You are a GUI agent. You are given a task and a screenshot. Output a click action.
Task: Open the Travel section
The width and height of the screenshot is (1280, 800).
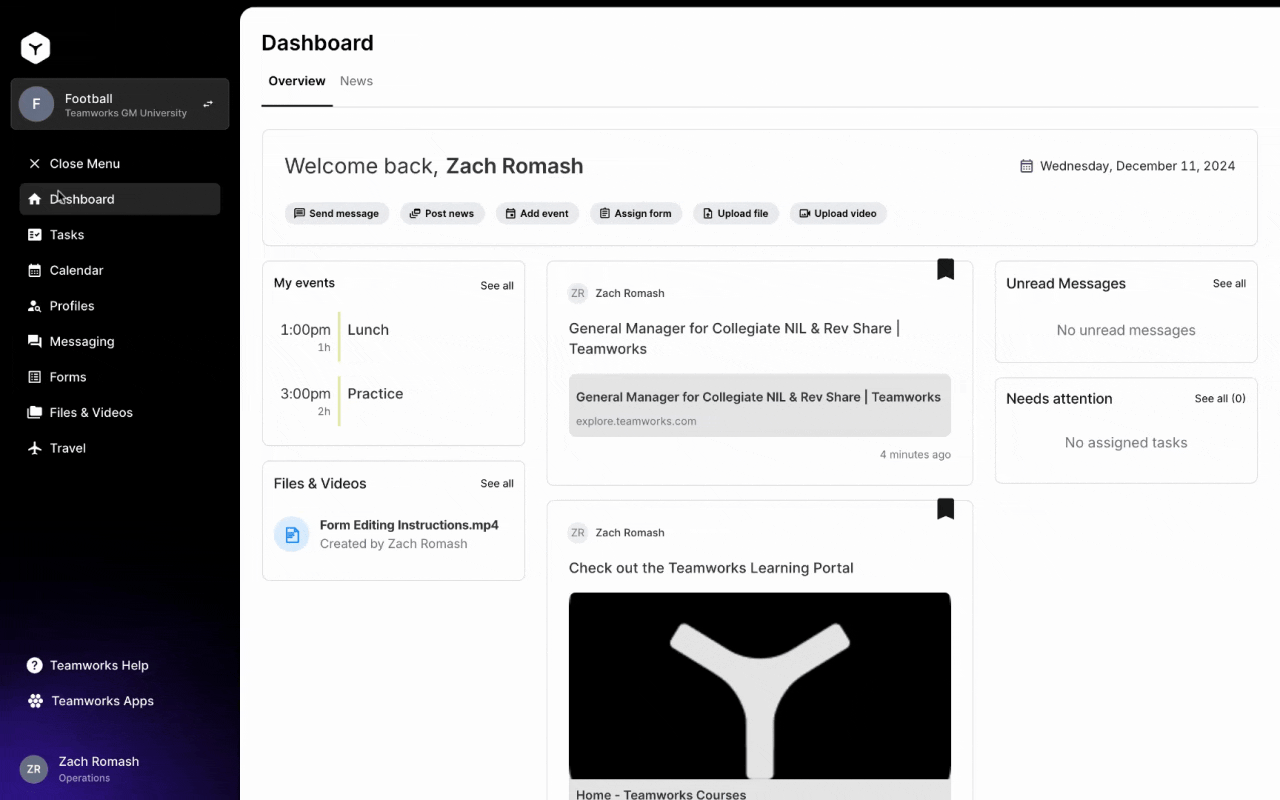click(x=67, y=448)
